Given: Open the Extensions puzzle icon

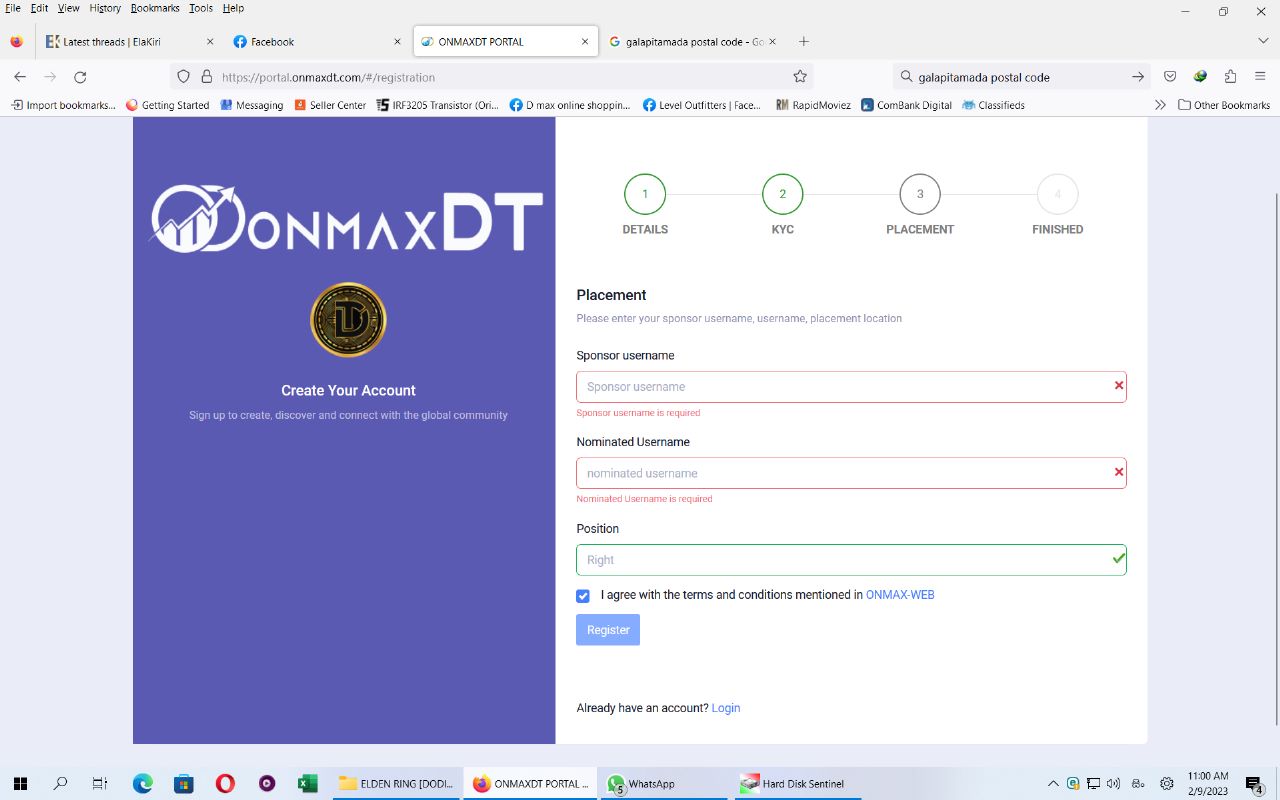Looking at the screenshot, I should coord(1230,77).
